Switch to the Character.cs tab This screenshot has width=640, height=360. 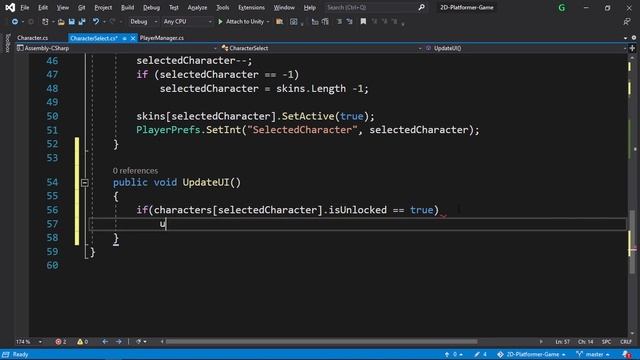point(33,38)
